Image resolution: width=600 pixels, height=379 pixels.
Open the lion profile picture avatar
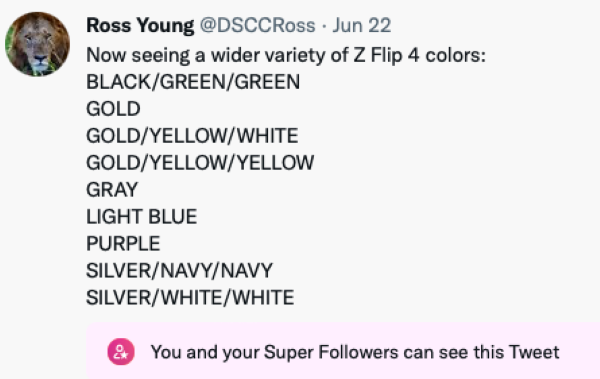pos(38,44)
